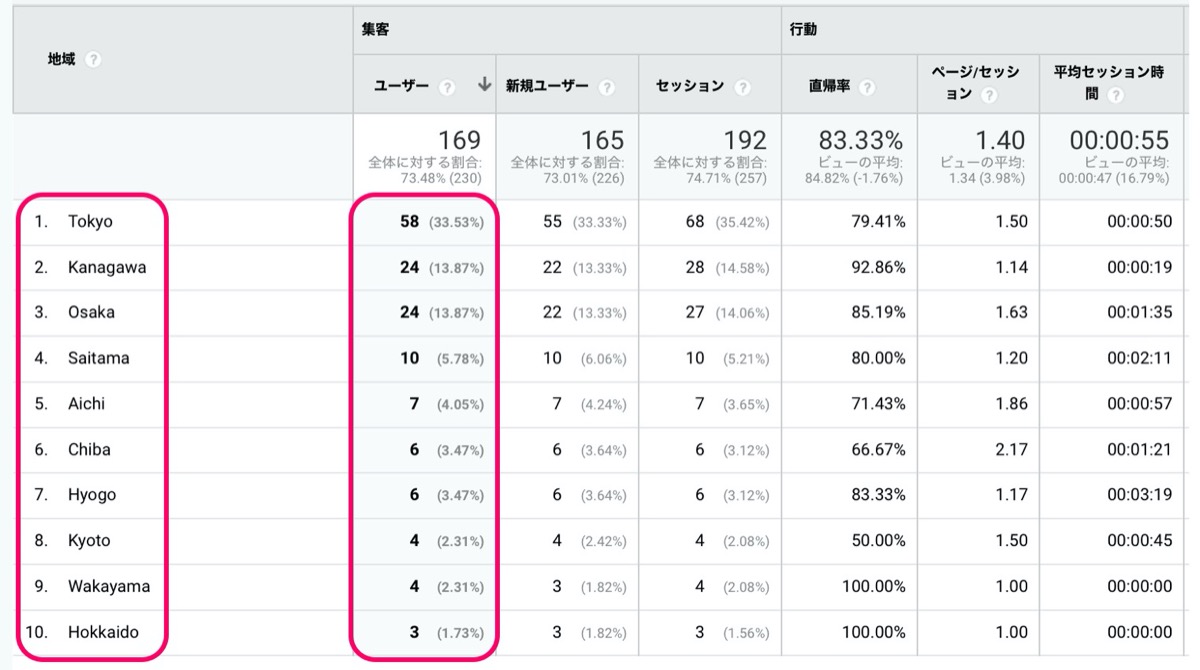Open the Kanagawa region link
Screen dimensions: 1200x670
[107, 267]
